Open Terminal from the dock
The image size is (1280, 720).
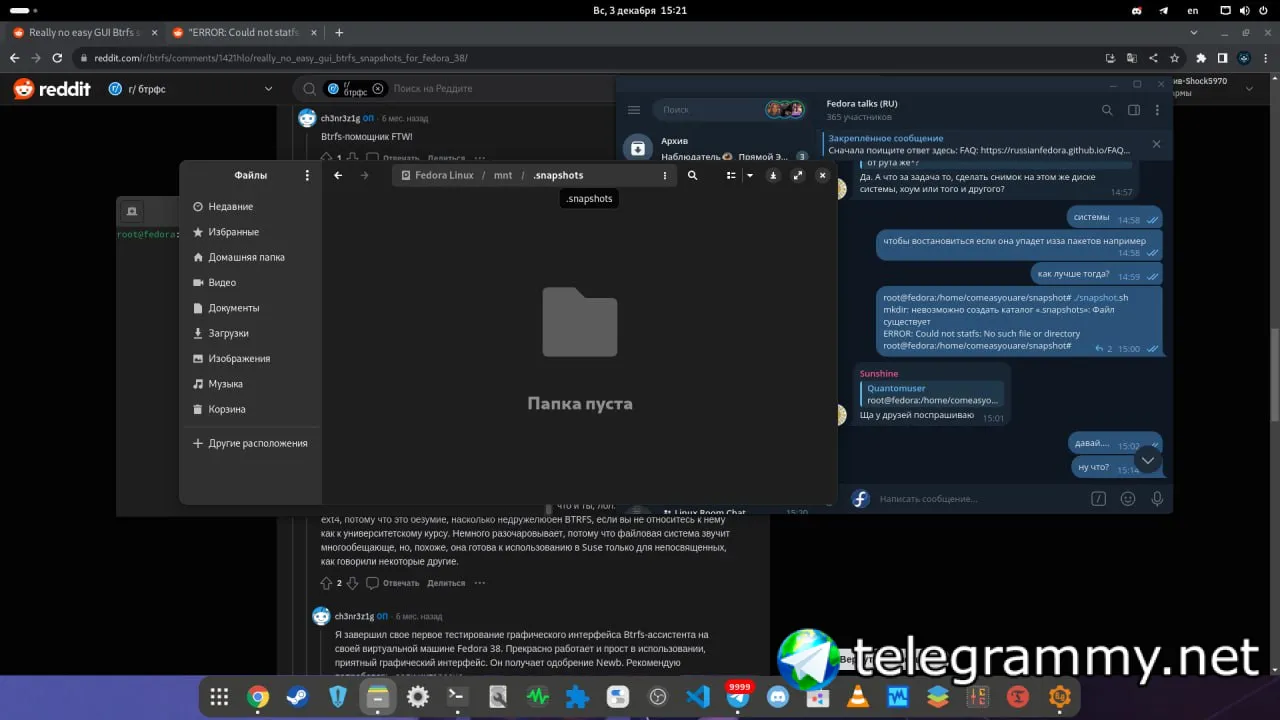click(458, 697)
